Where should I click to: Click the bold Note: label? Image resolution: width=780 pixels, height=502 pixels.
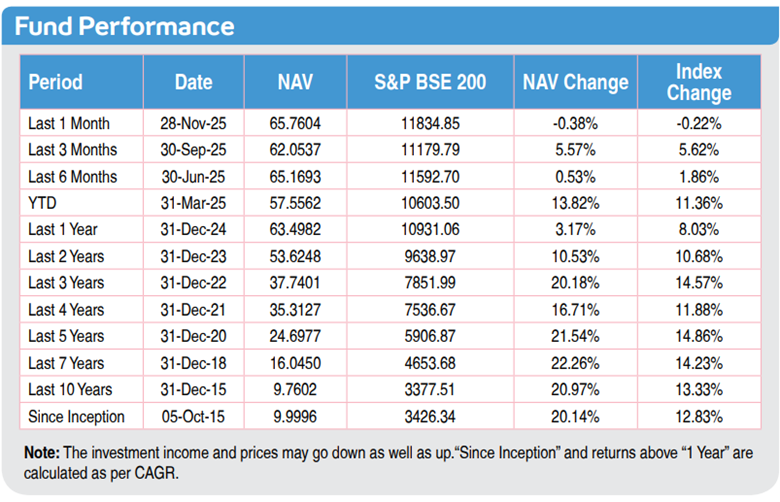(x=42, y=453)
